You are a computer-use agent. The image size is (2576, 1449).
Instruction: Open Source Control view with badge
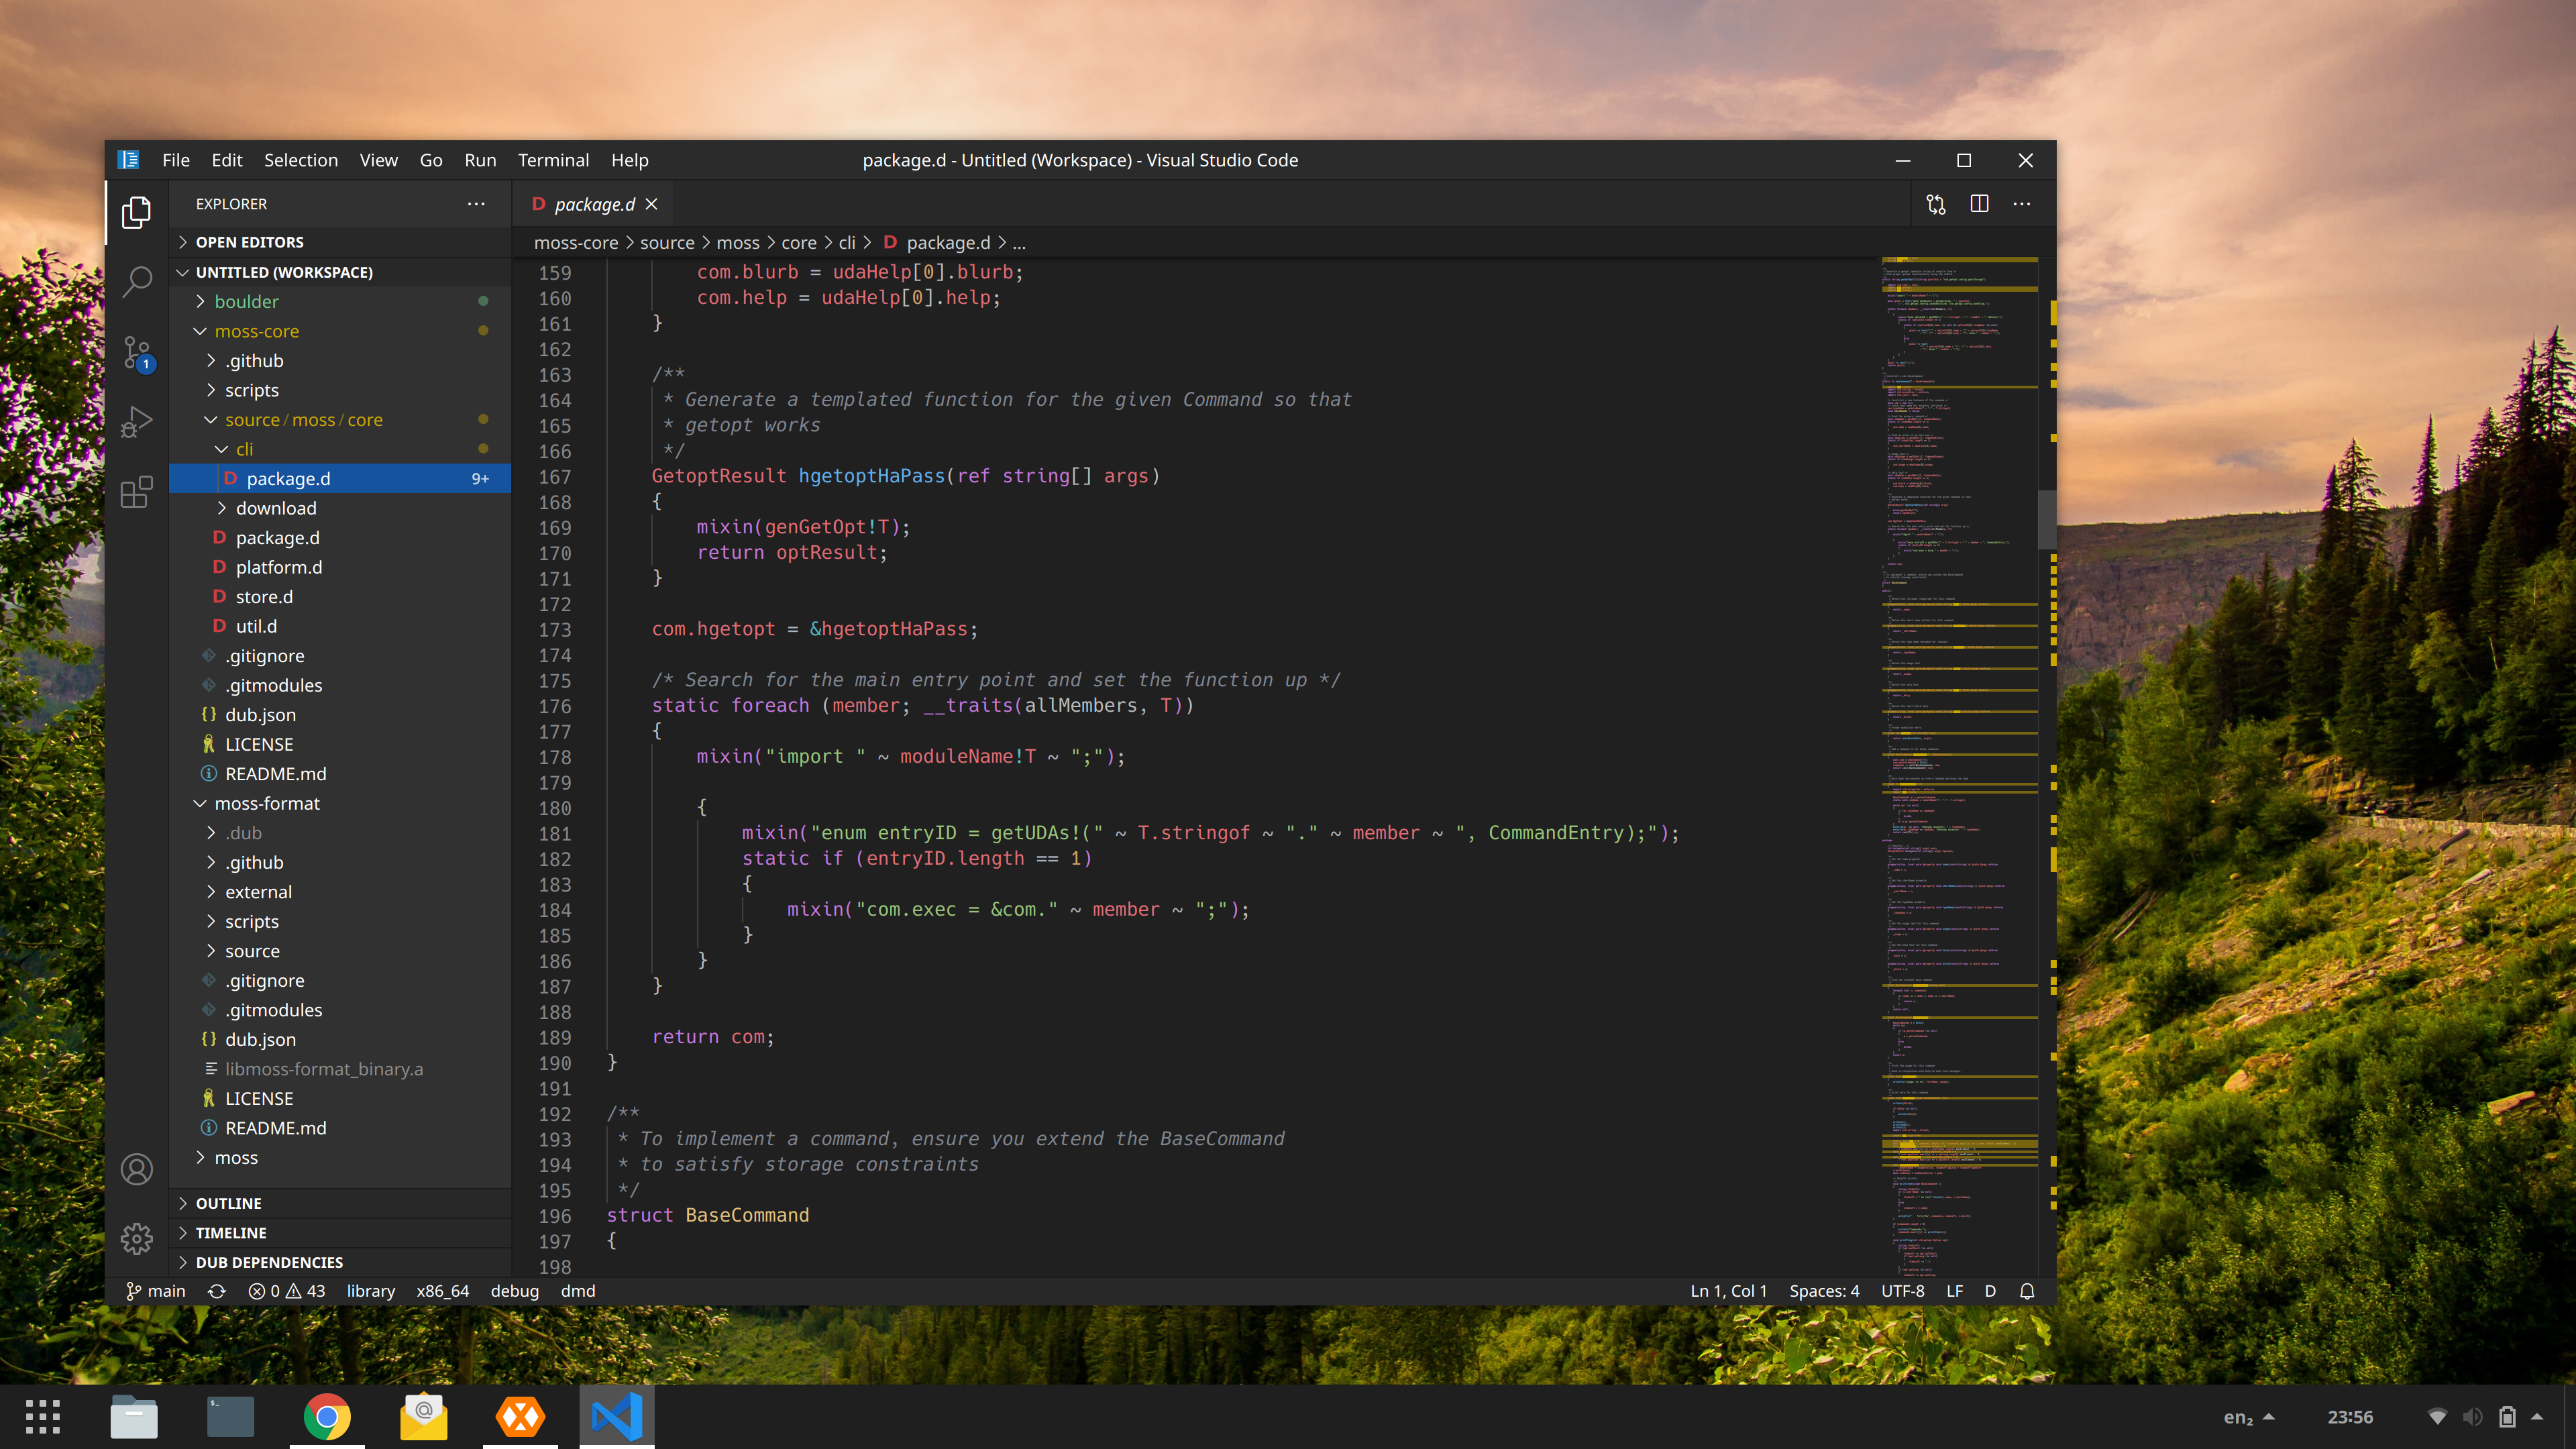(137, 353)
